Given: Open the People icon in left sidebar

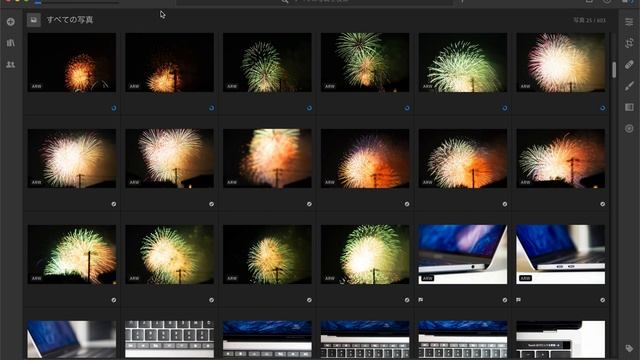Looking at the screenshot, I should click(x=11, y=64).
